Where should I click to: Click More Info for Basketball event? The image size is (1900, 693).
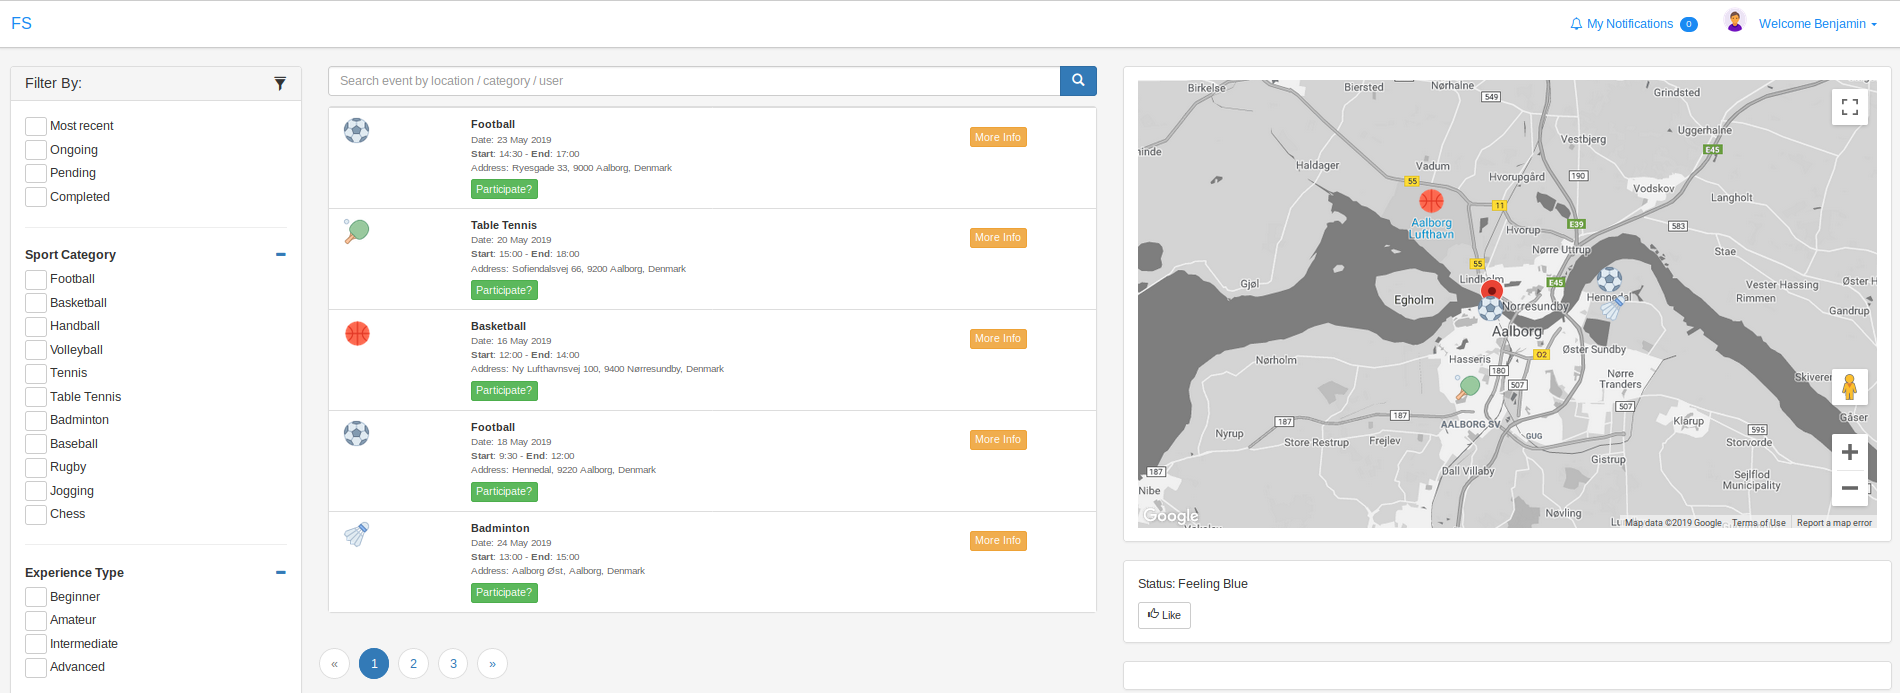(x=998, y=339)
